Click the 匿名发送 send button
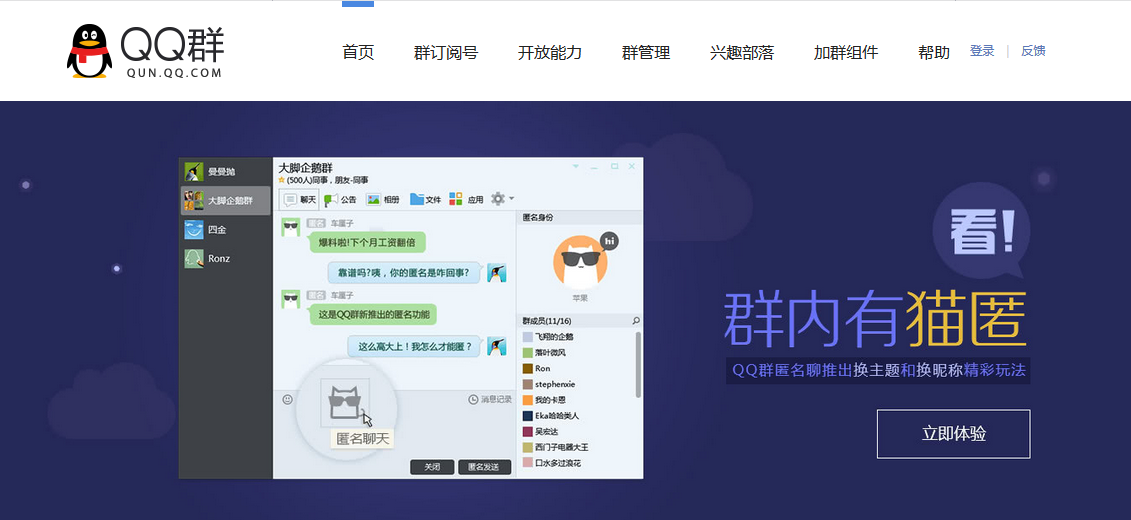This screenshot has width=1131, height=520. [x=484, y=467]
